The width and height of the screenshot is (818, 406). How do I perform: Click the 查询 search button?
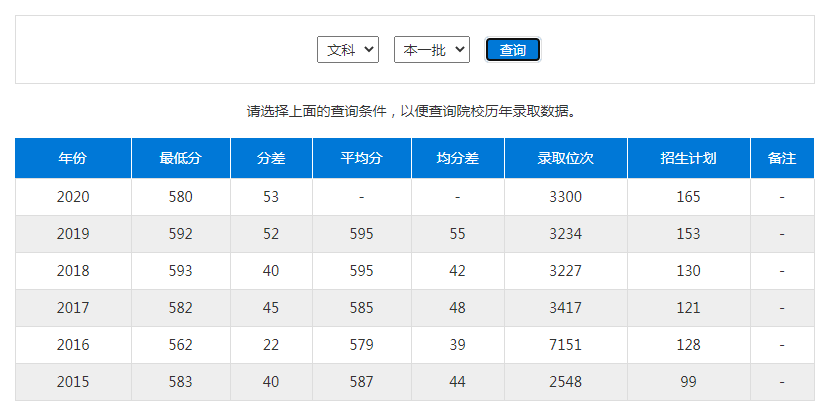(512, 50)
